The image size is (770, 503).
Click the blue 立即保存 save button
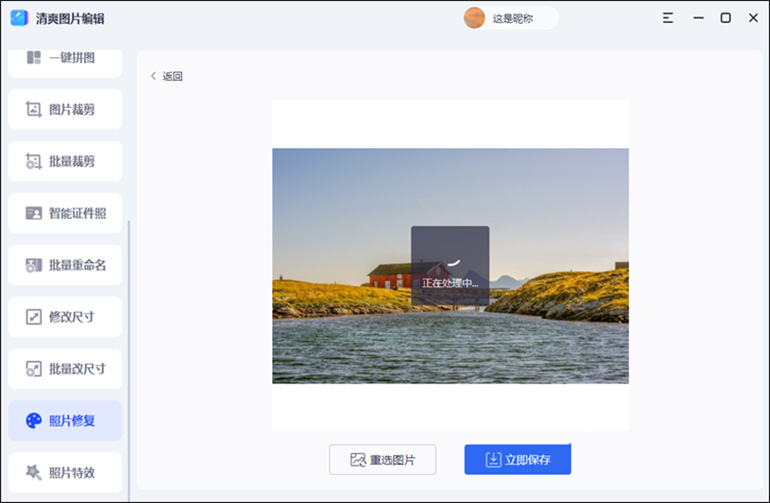click(517, 460)
